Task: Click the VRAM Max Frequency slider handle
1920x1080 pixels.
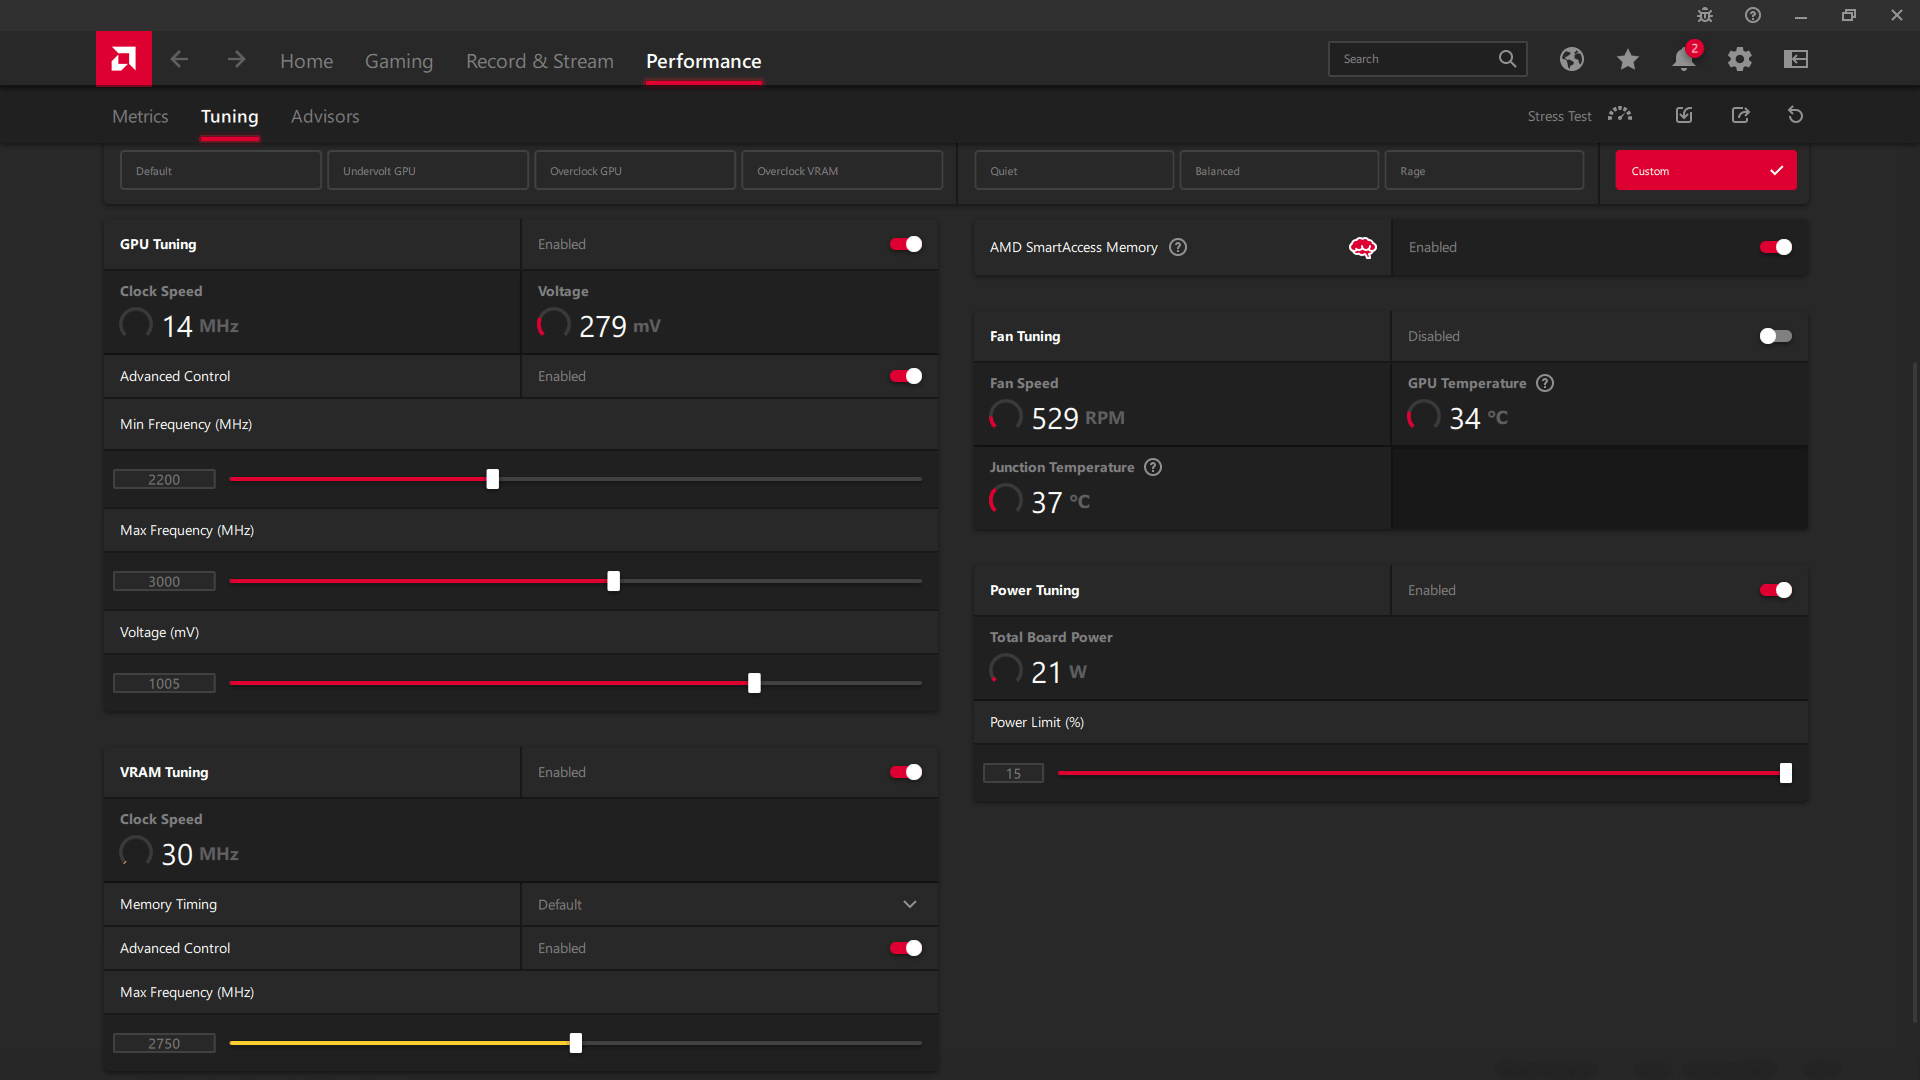Action: point(575,1043)
